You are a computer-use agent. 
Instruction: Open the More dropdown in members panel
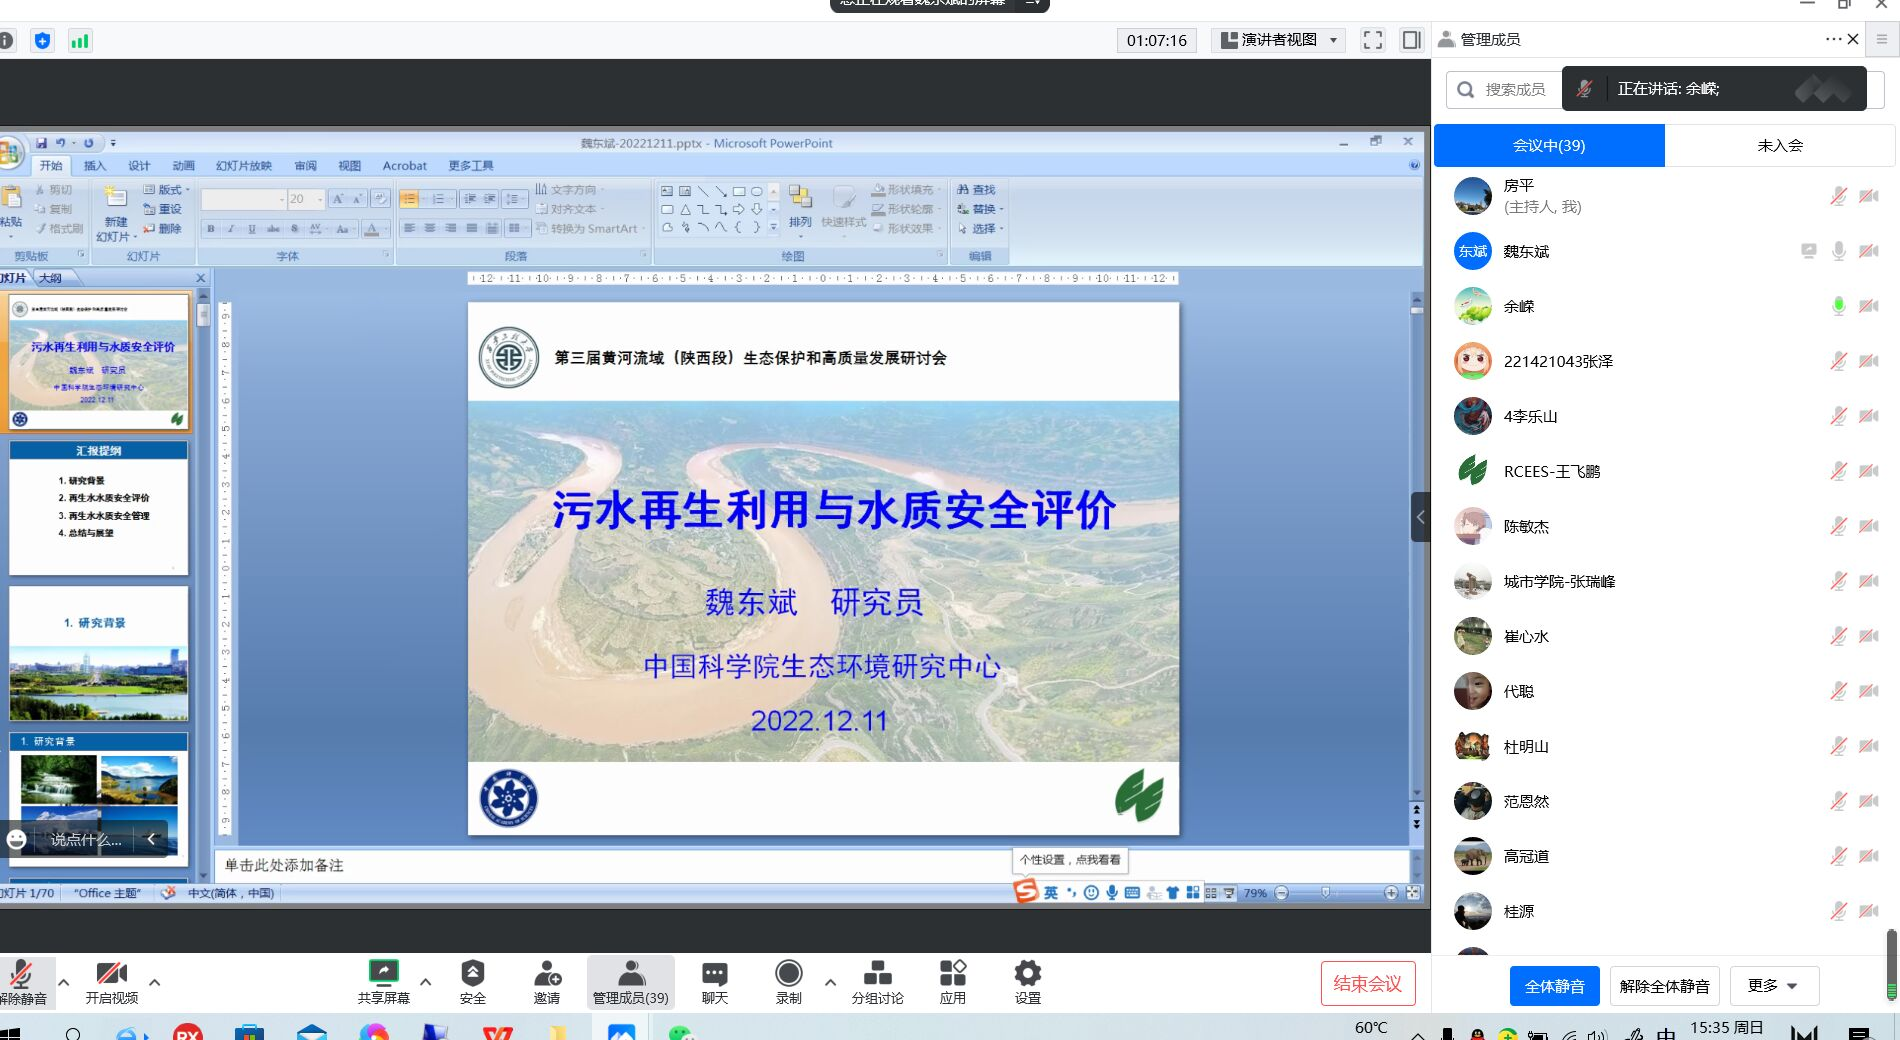point(1772,986)
